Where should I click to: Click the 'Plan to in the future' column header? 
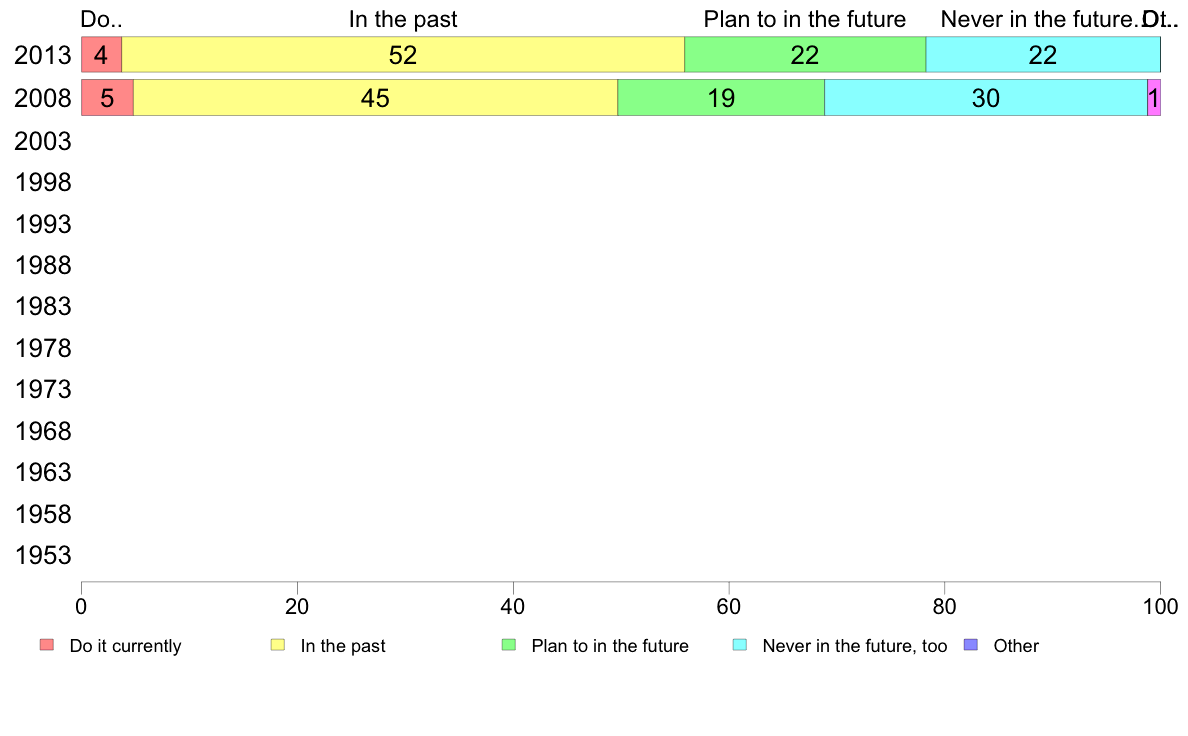(x=805, y=19)
